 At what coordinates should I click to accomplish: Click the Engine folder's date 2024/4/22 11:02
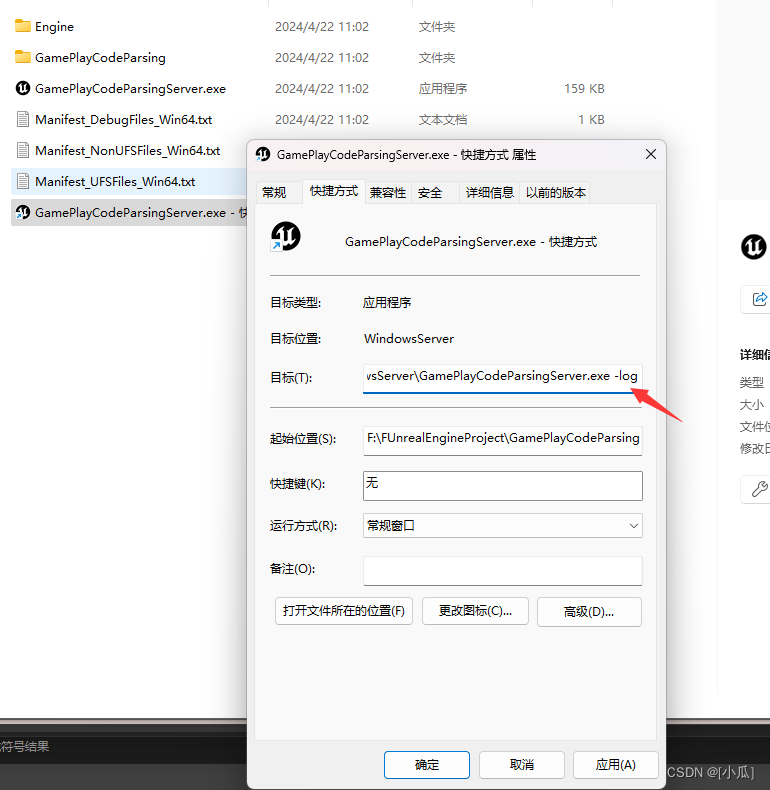(322, 26)
